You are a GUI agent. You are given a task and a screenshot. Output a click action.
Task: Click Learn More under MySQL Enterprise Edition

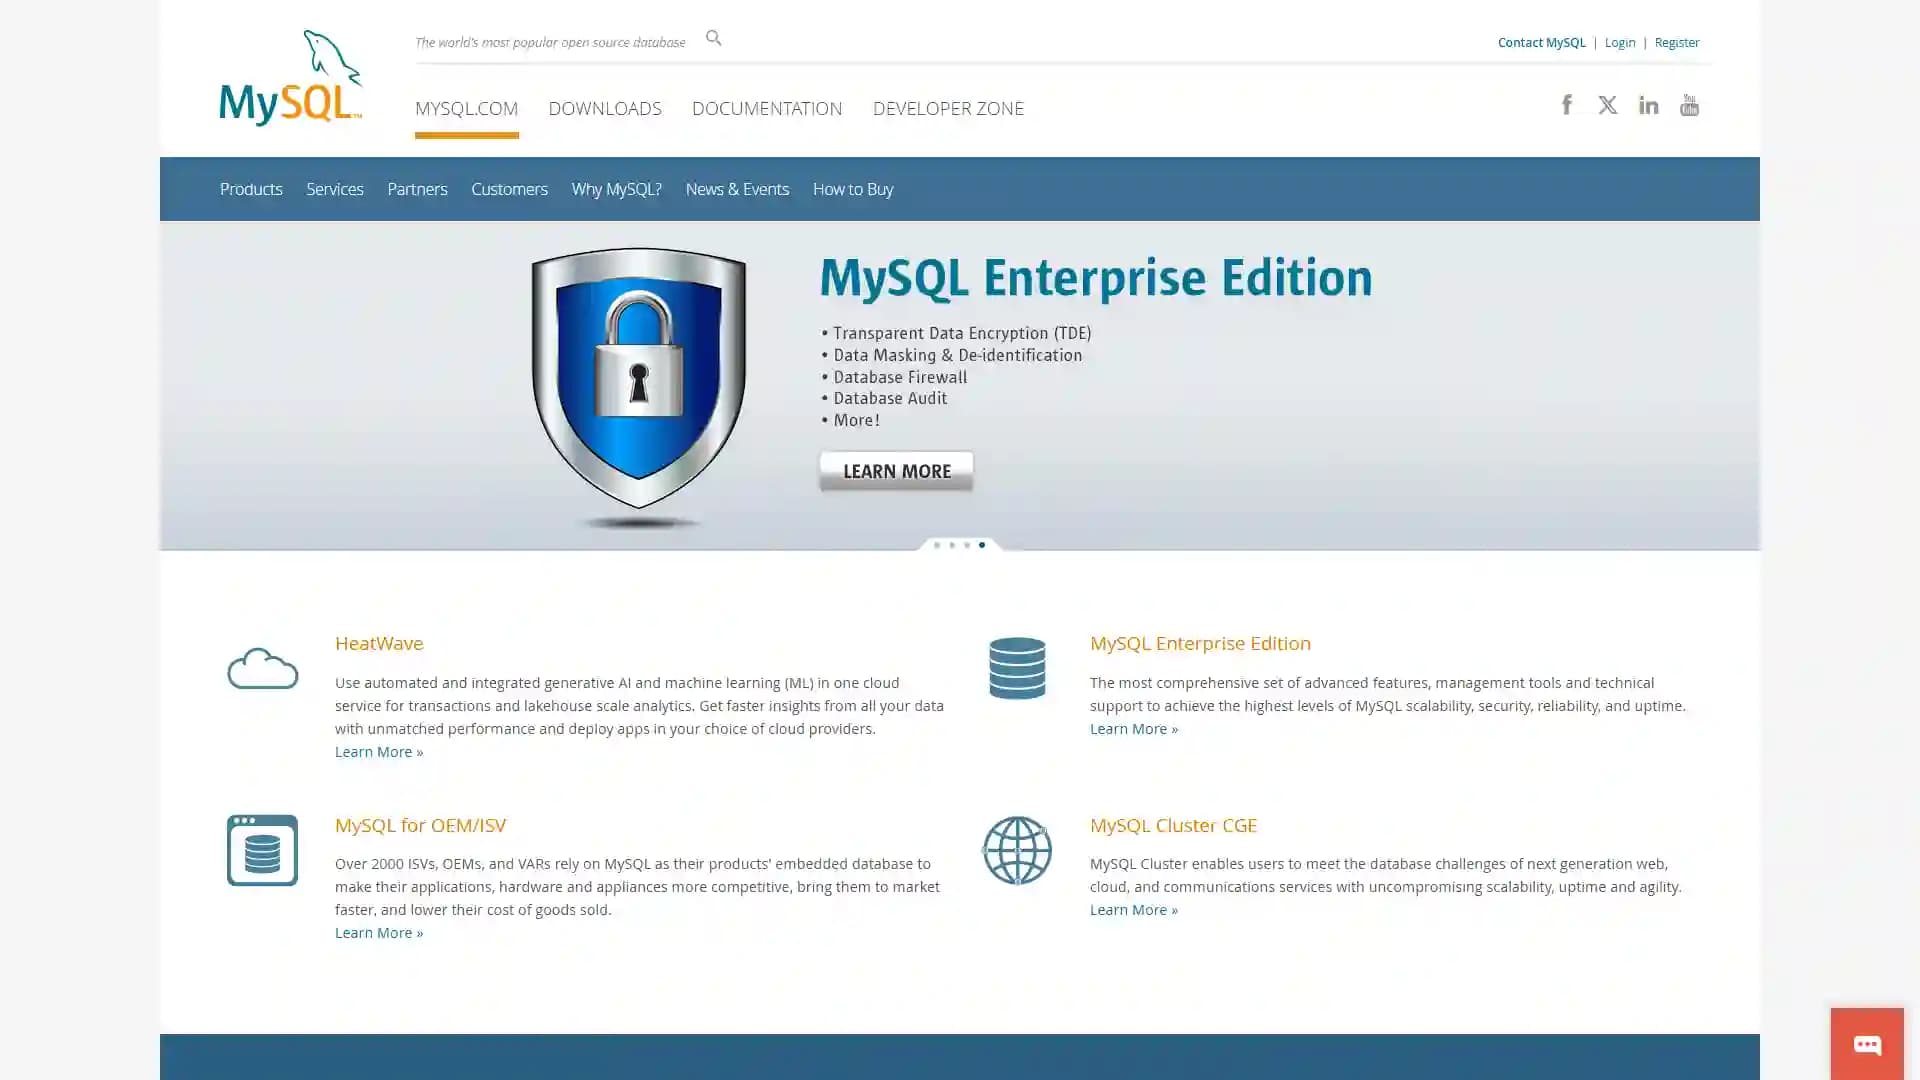1134,729
